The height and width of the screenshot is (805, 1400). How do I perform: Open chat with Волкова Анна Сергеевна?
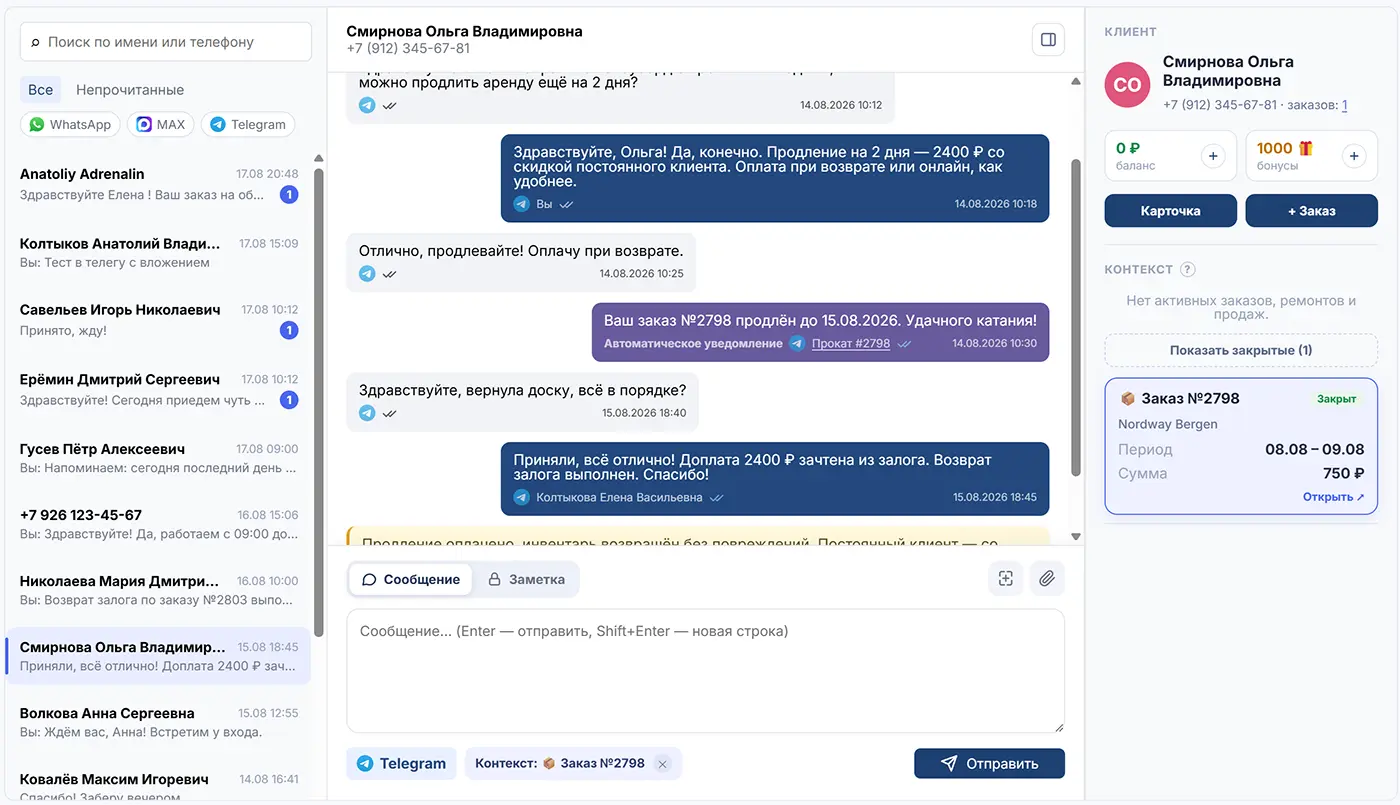(x=159, y=722)
